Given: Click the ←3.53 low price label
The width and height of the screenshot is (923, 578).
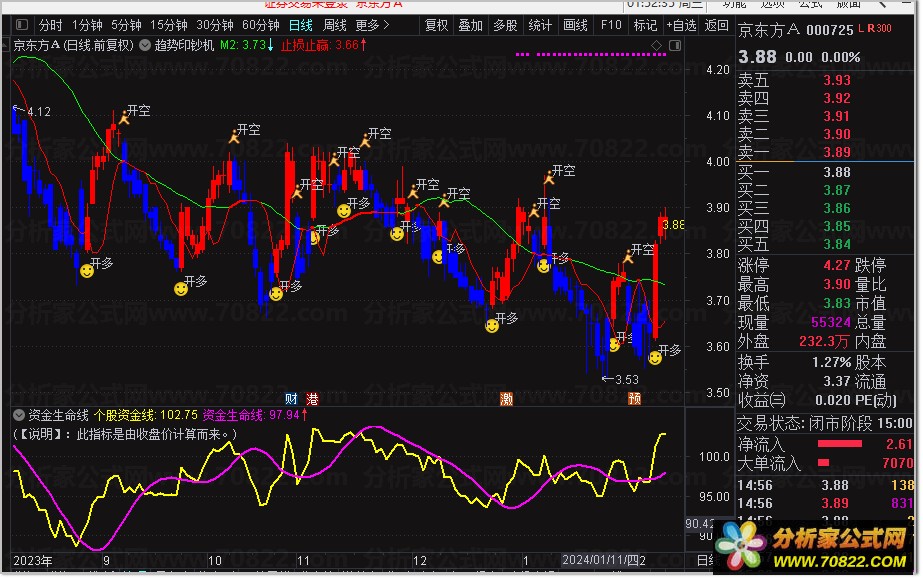Looking at the screenshot, I should [x=620, y=380].
